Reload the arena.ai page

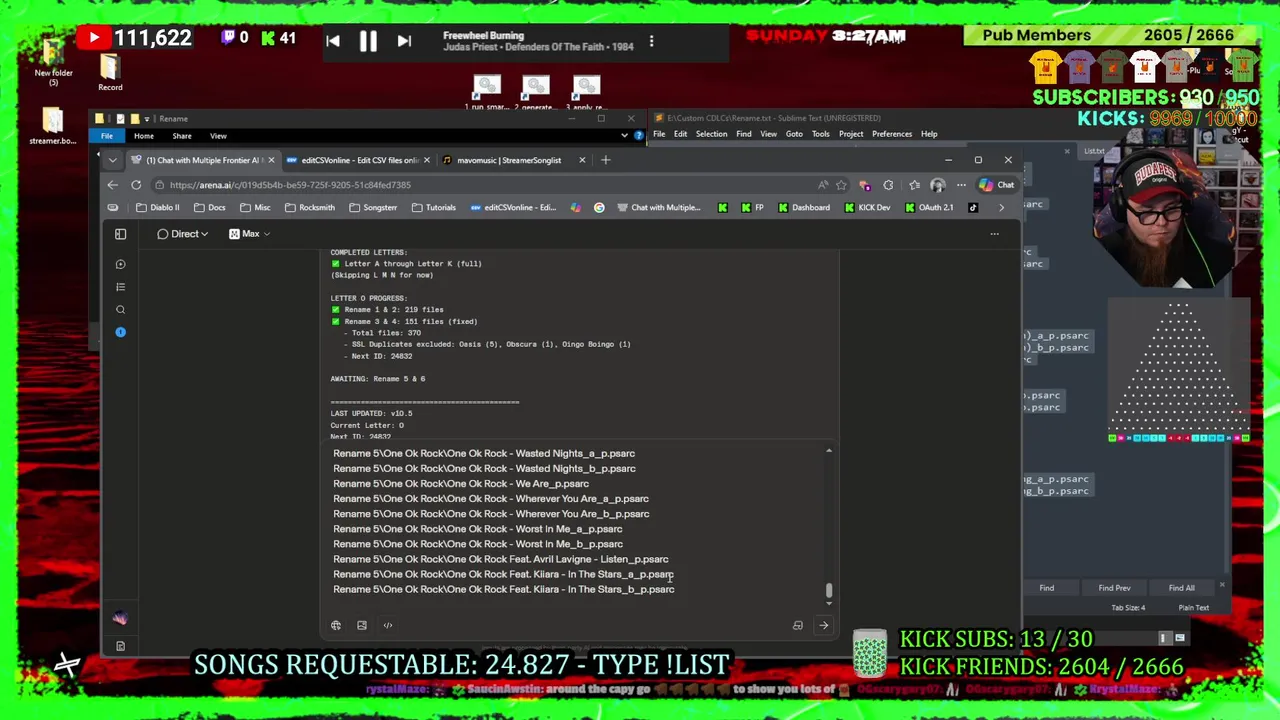tap(136, 185)
